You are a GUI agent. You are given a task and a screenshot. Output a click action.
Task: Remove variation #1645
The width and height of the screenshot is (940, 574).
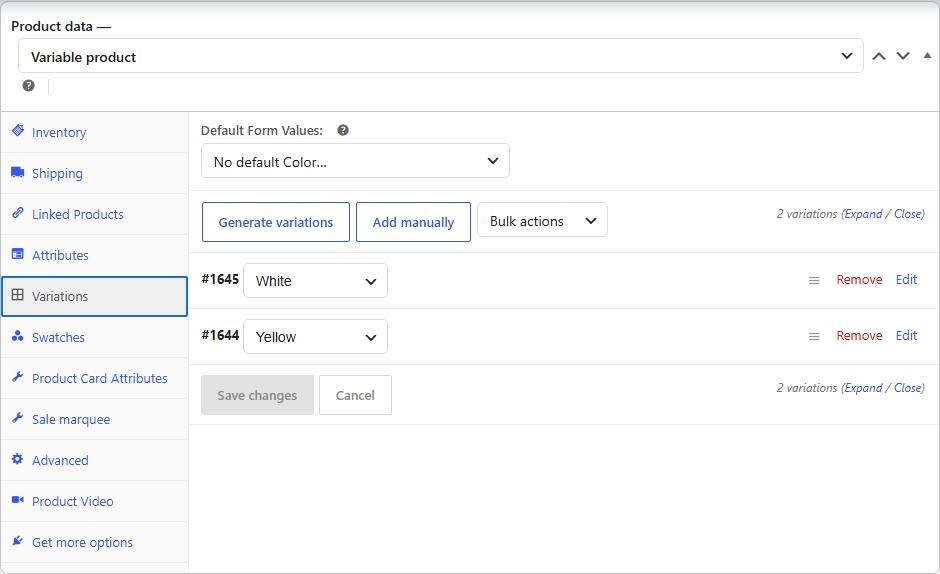coord(859,280)
